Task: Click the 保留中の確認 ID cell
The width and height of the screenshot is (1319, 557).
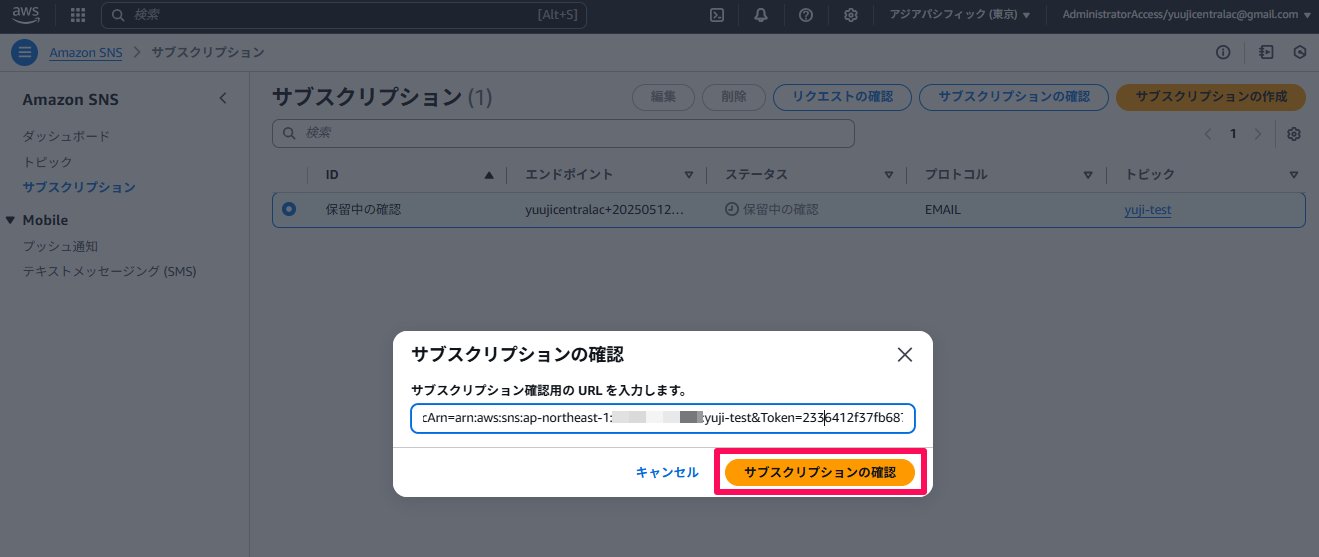Action: [x=363, y=210]
